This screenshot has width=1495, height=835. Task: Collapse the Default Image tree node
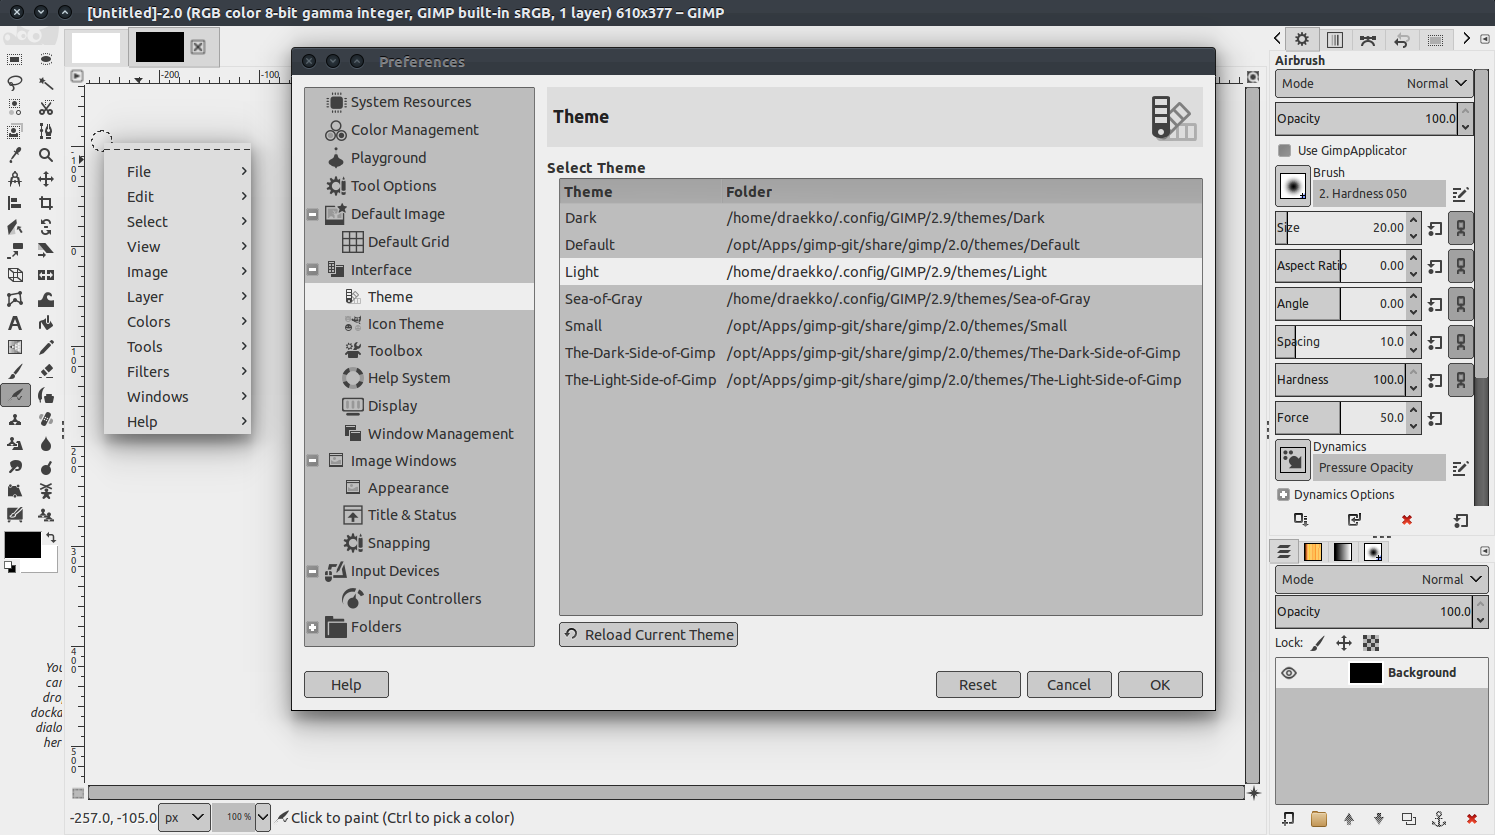point(312,214)
